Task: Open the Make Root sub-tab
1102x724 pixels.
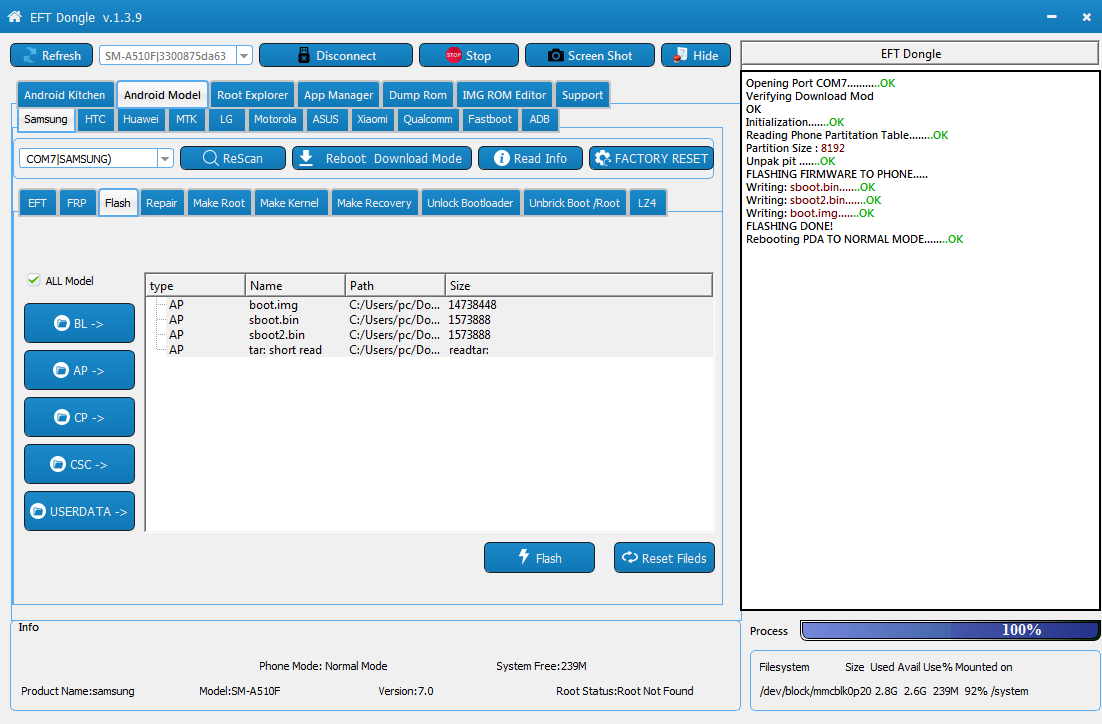Action: coord(219,202)
